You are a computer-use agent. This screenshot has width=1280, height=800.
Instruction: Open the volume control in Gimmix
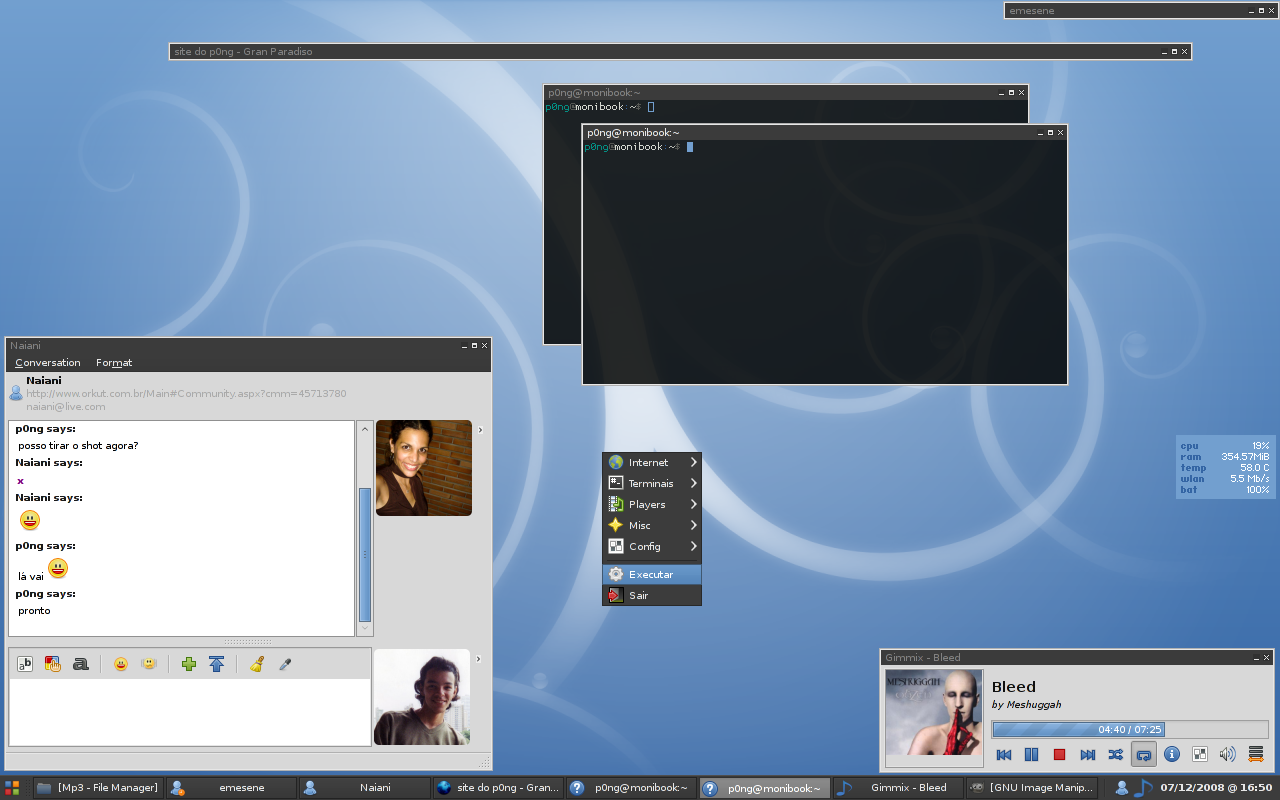tap(1228, 755)
